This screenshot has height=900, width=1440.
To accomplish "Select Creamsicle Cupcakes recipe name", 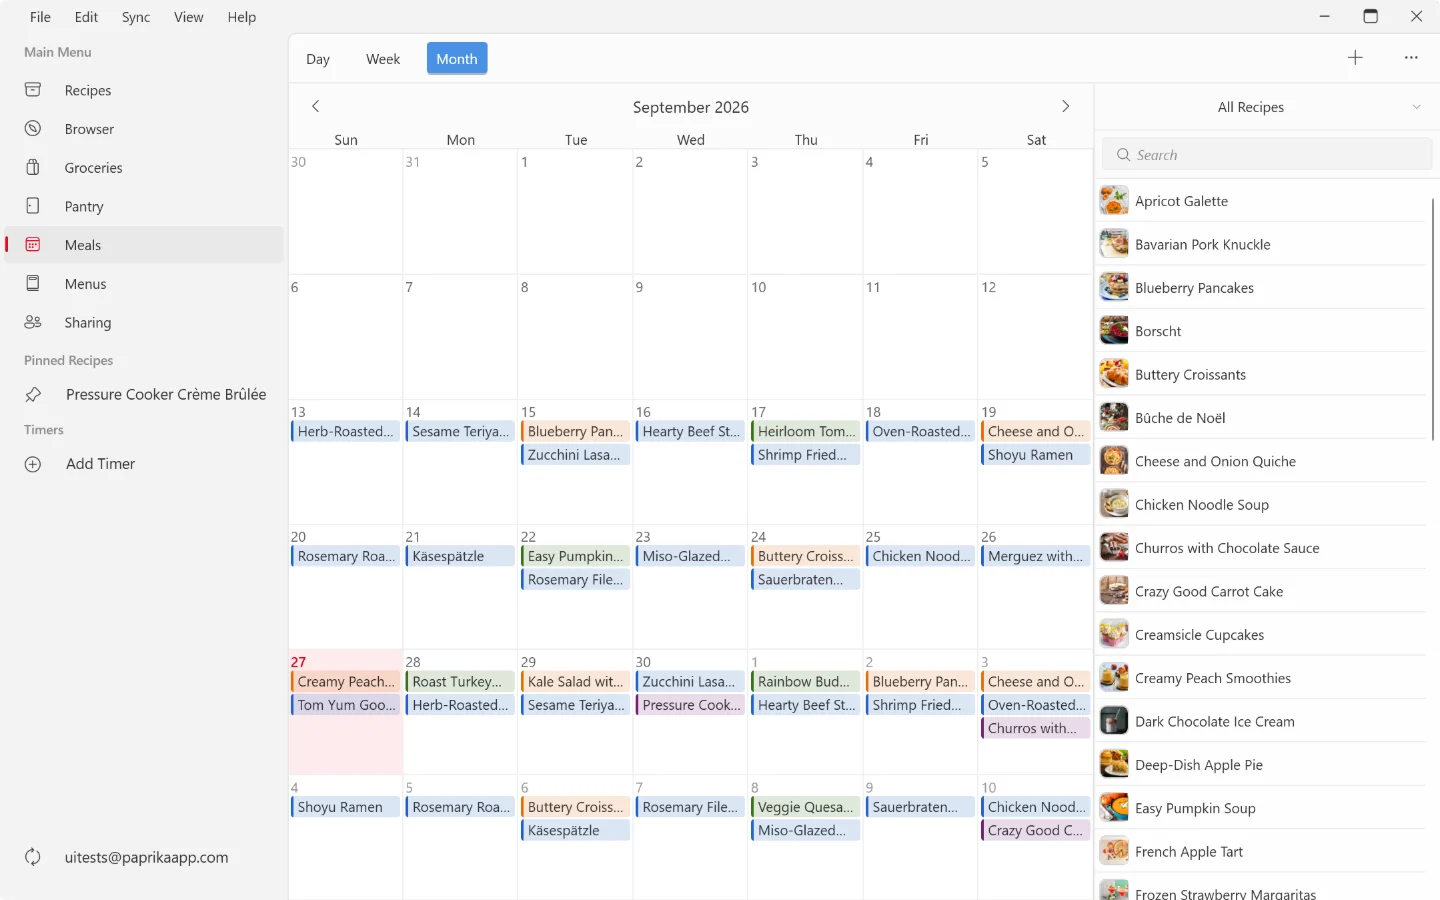I will pyautogui.click(x=1199, y=635).
